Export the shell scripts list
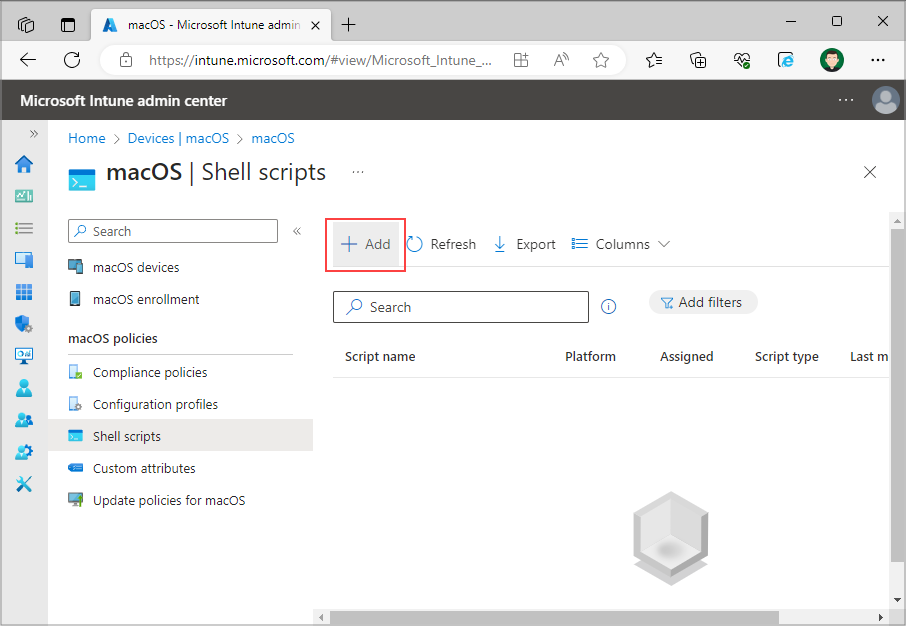 click(x=525, y=244)
